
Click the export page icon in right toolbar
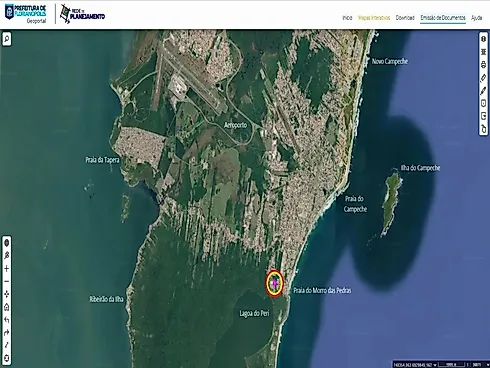point(483,116)
